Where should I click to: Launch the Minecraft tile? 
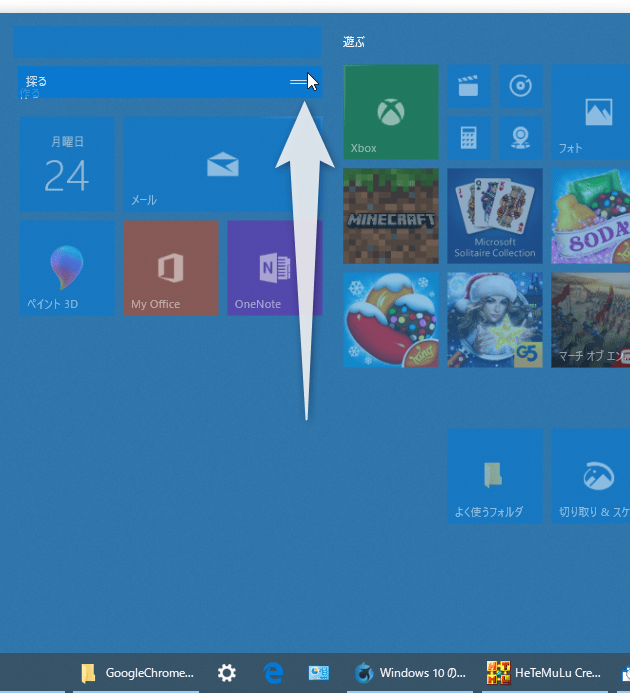click(391, 216)
